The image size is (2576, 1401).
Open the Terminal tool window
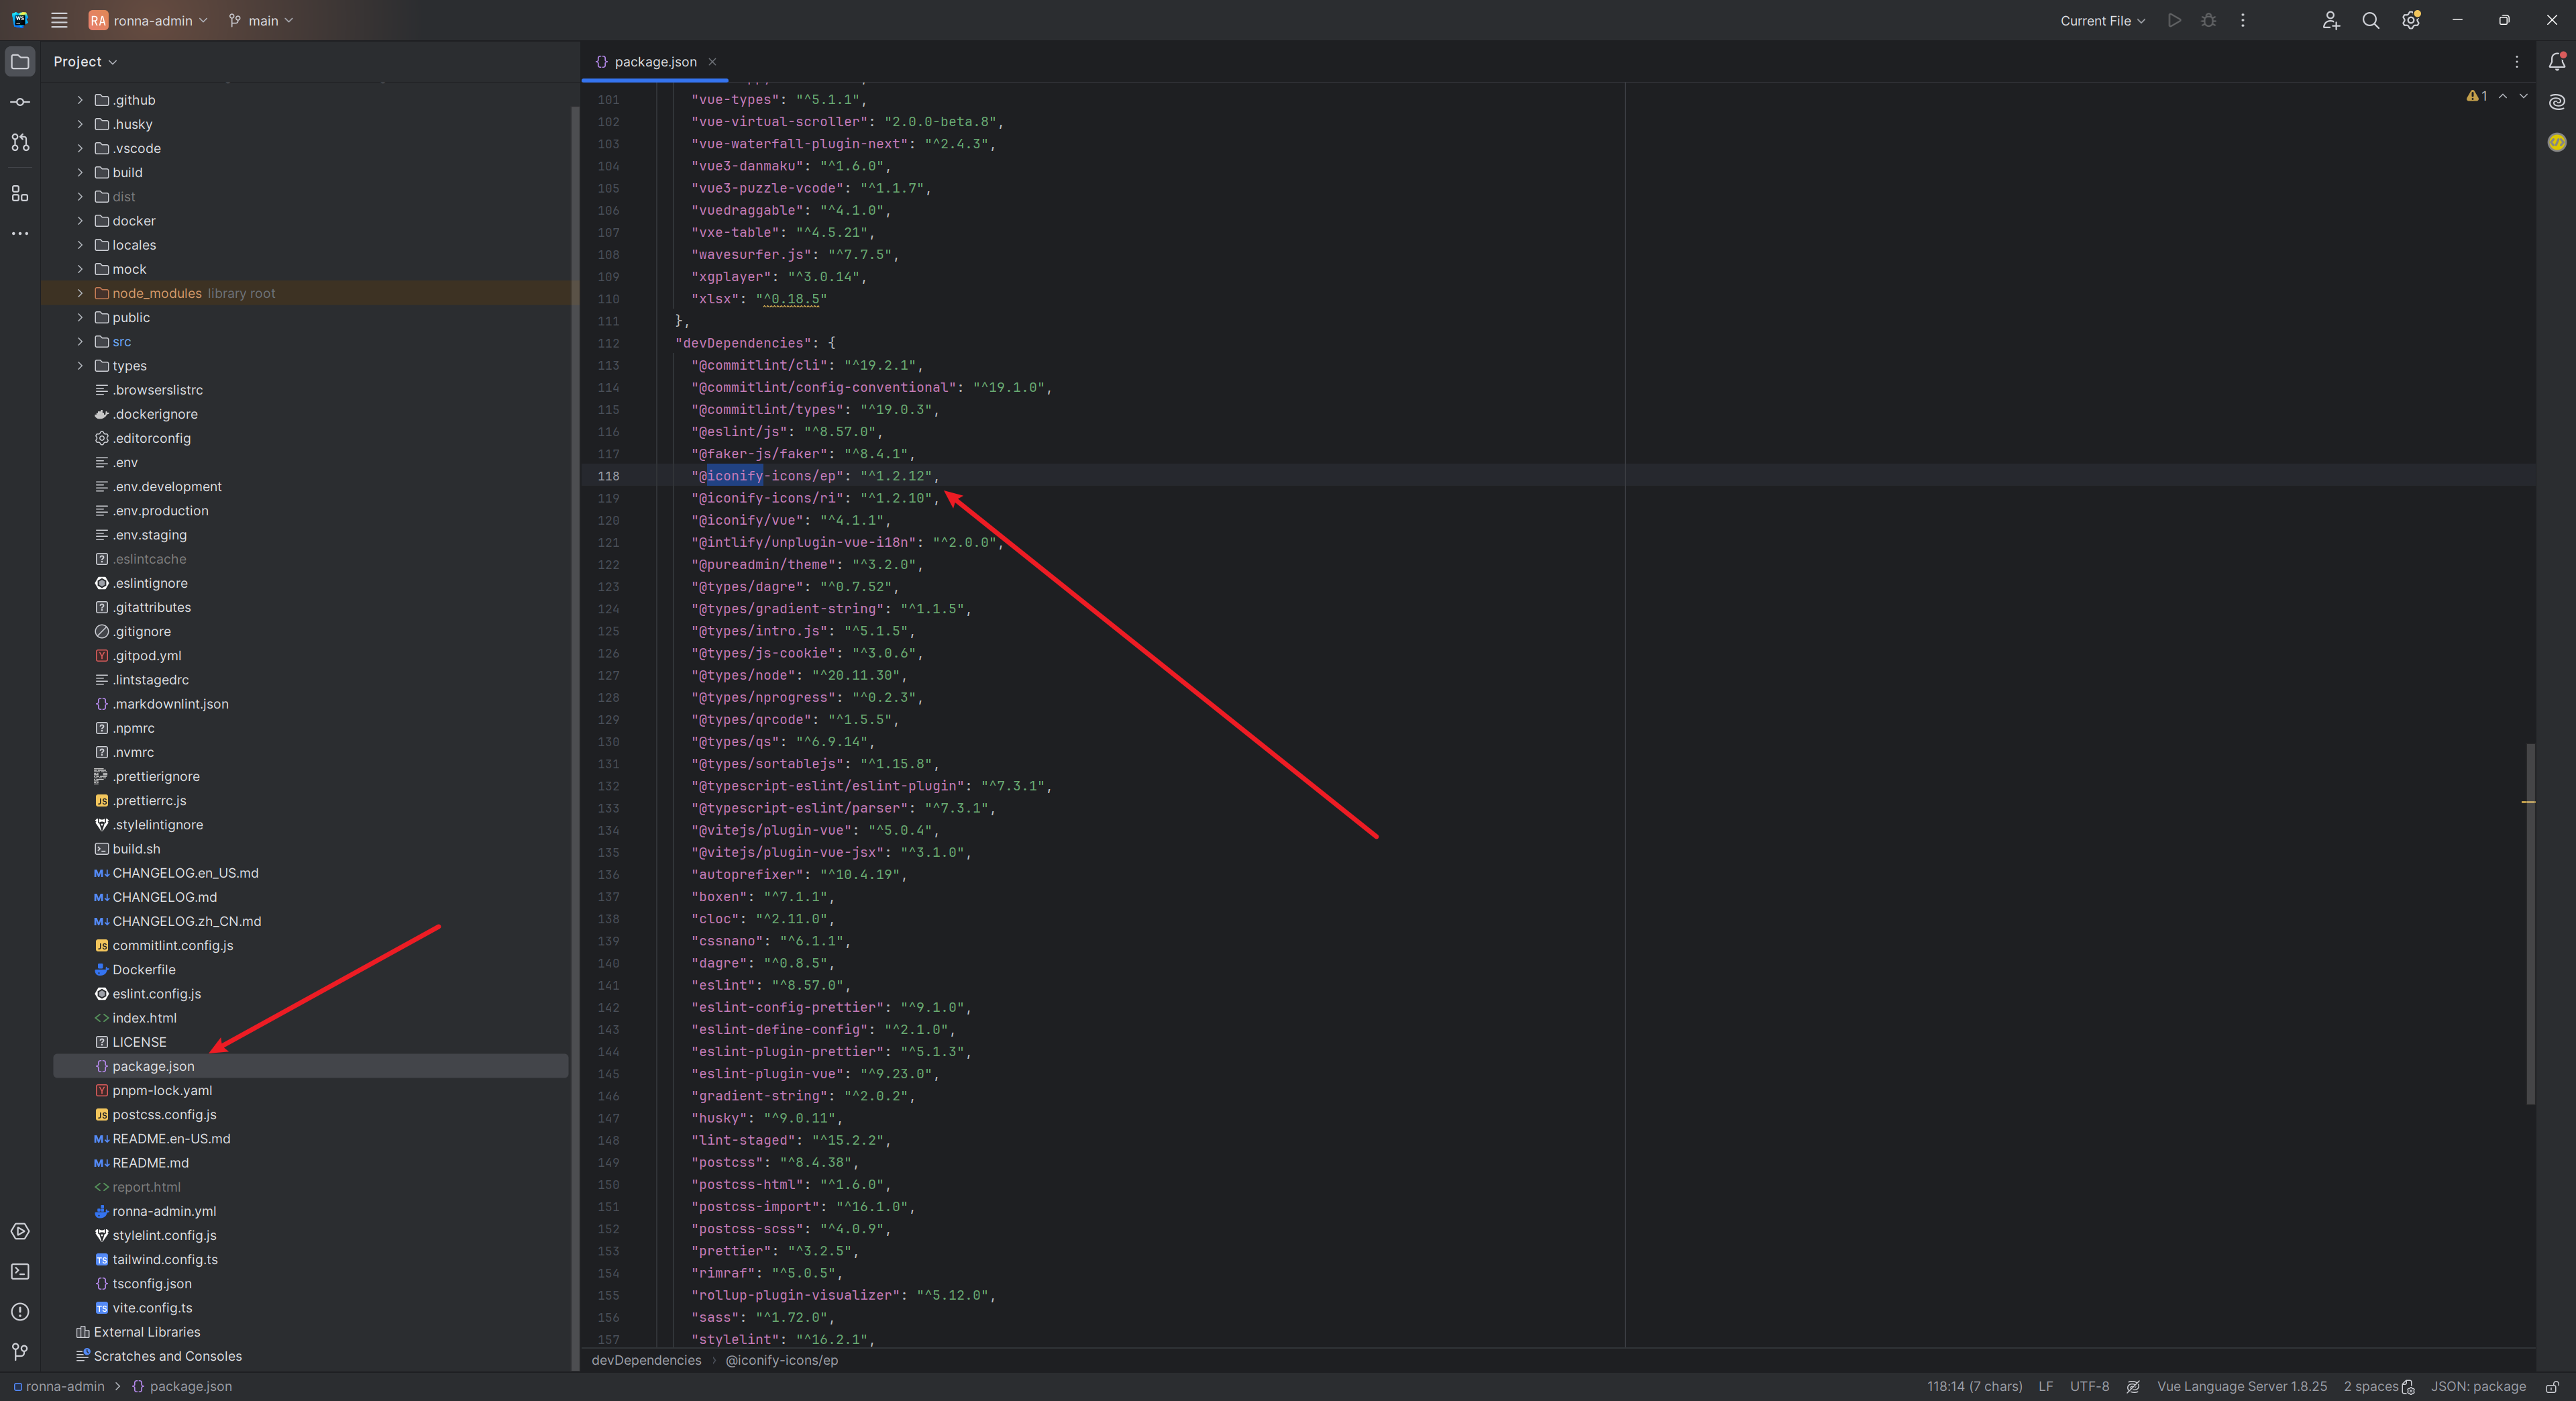click(20, 1271)
